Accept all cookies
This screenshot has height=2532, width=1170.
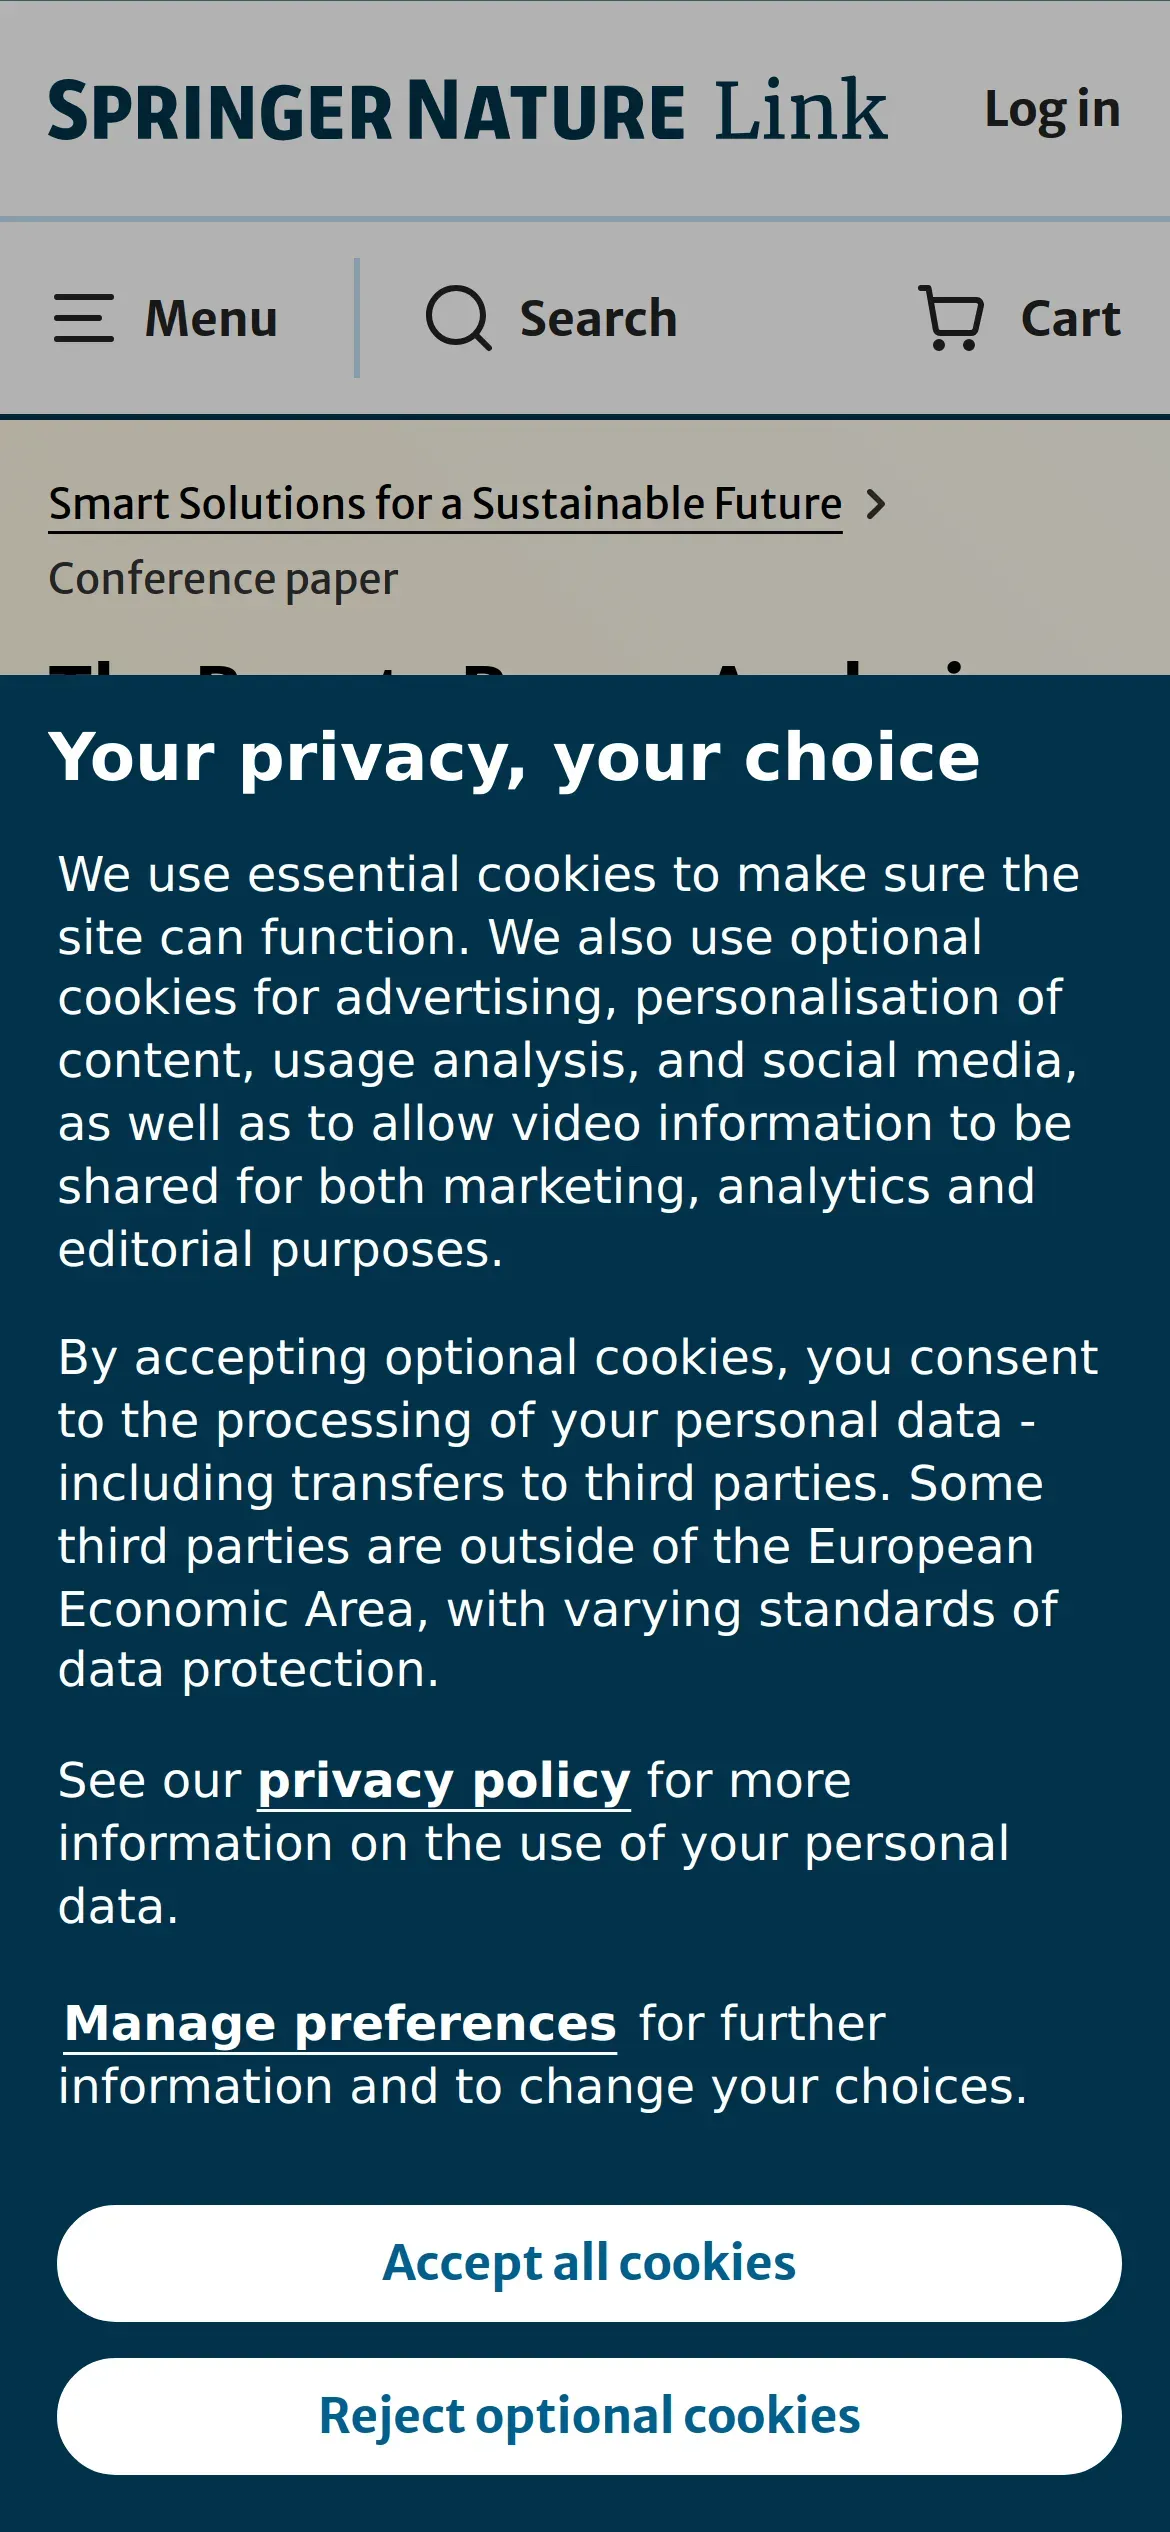coord(589,2263)
